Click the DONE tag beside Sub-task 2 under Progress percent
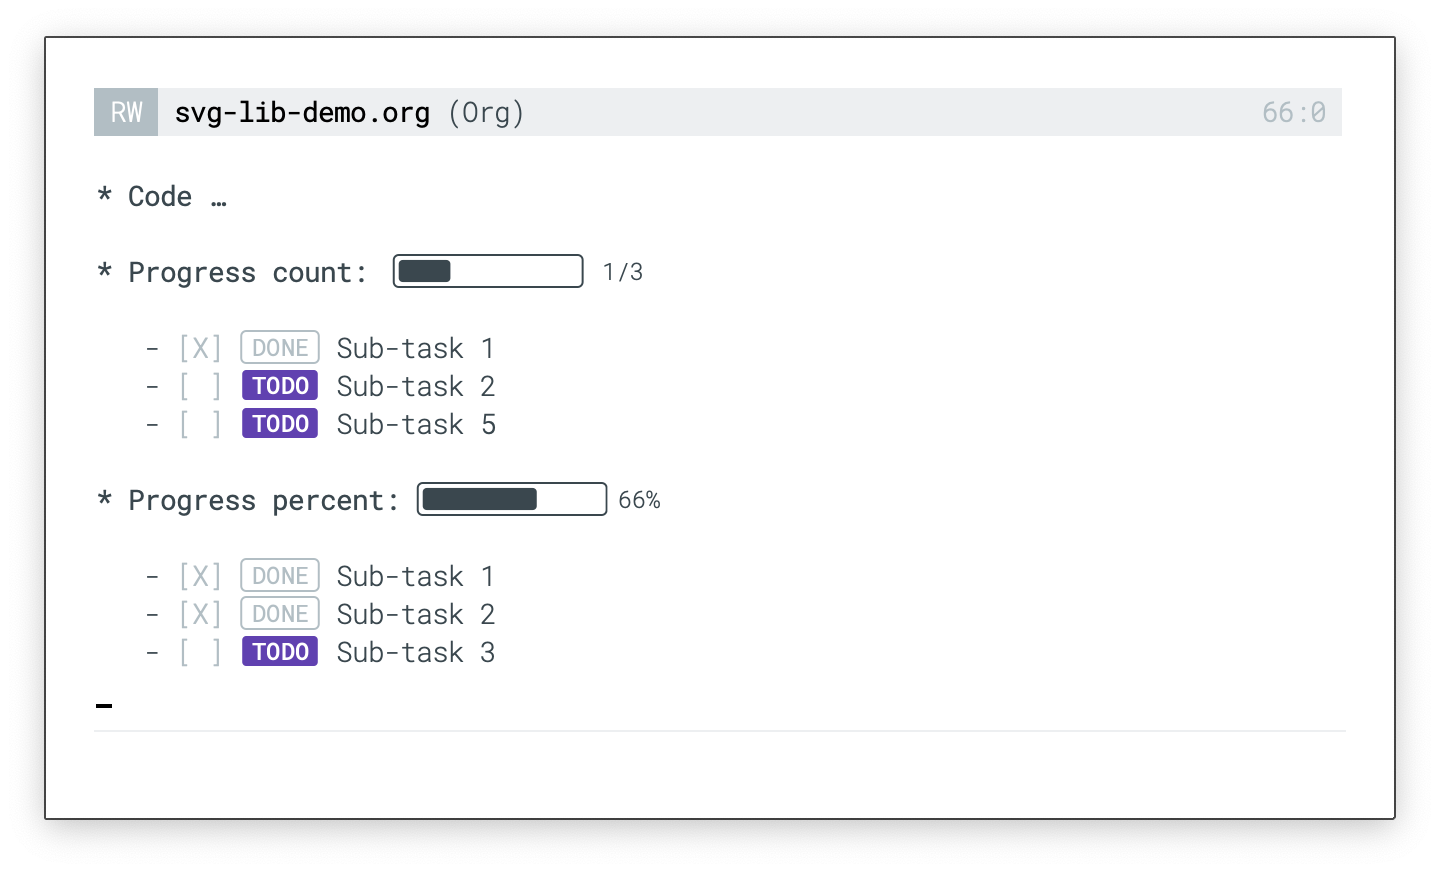 280,614
